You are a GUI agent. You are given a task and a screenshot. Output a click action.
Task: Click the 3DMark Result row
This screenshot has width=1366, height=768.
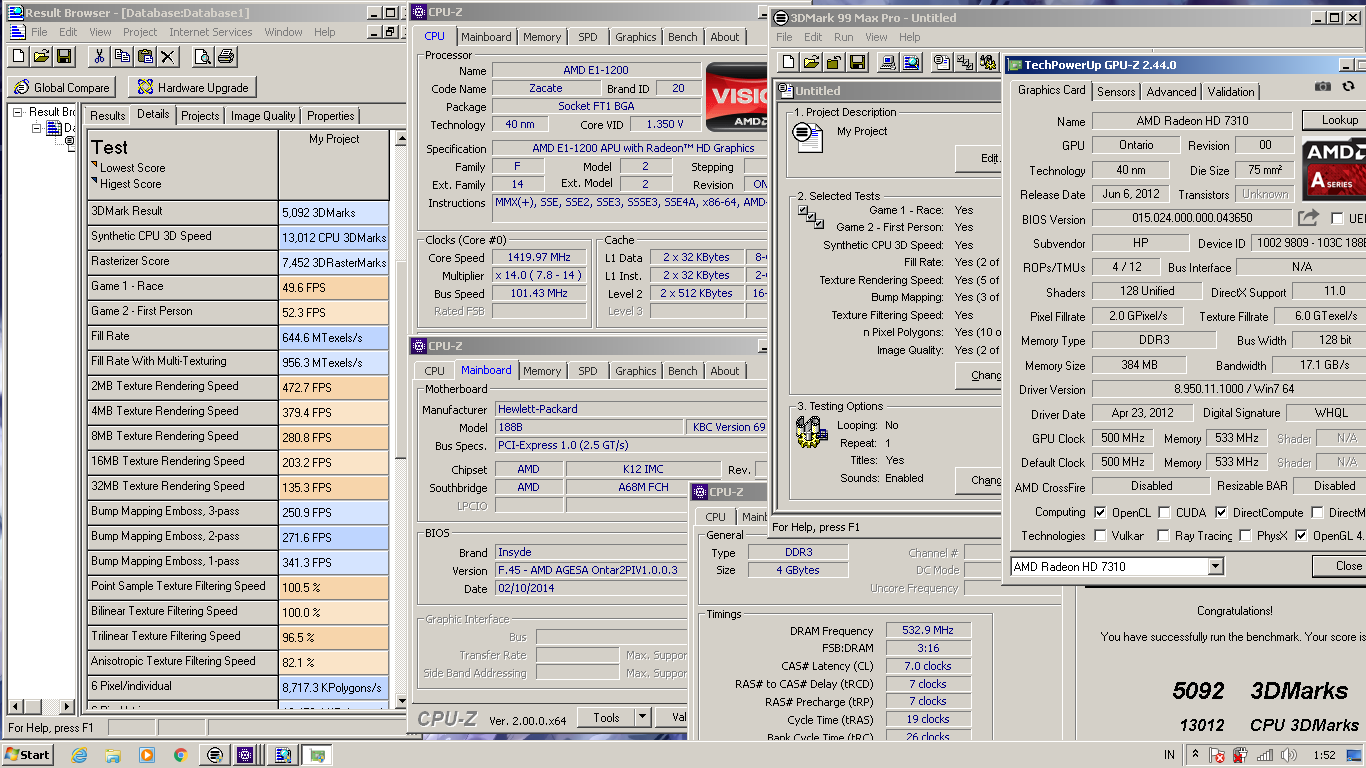pos(238,212)
